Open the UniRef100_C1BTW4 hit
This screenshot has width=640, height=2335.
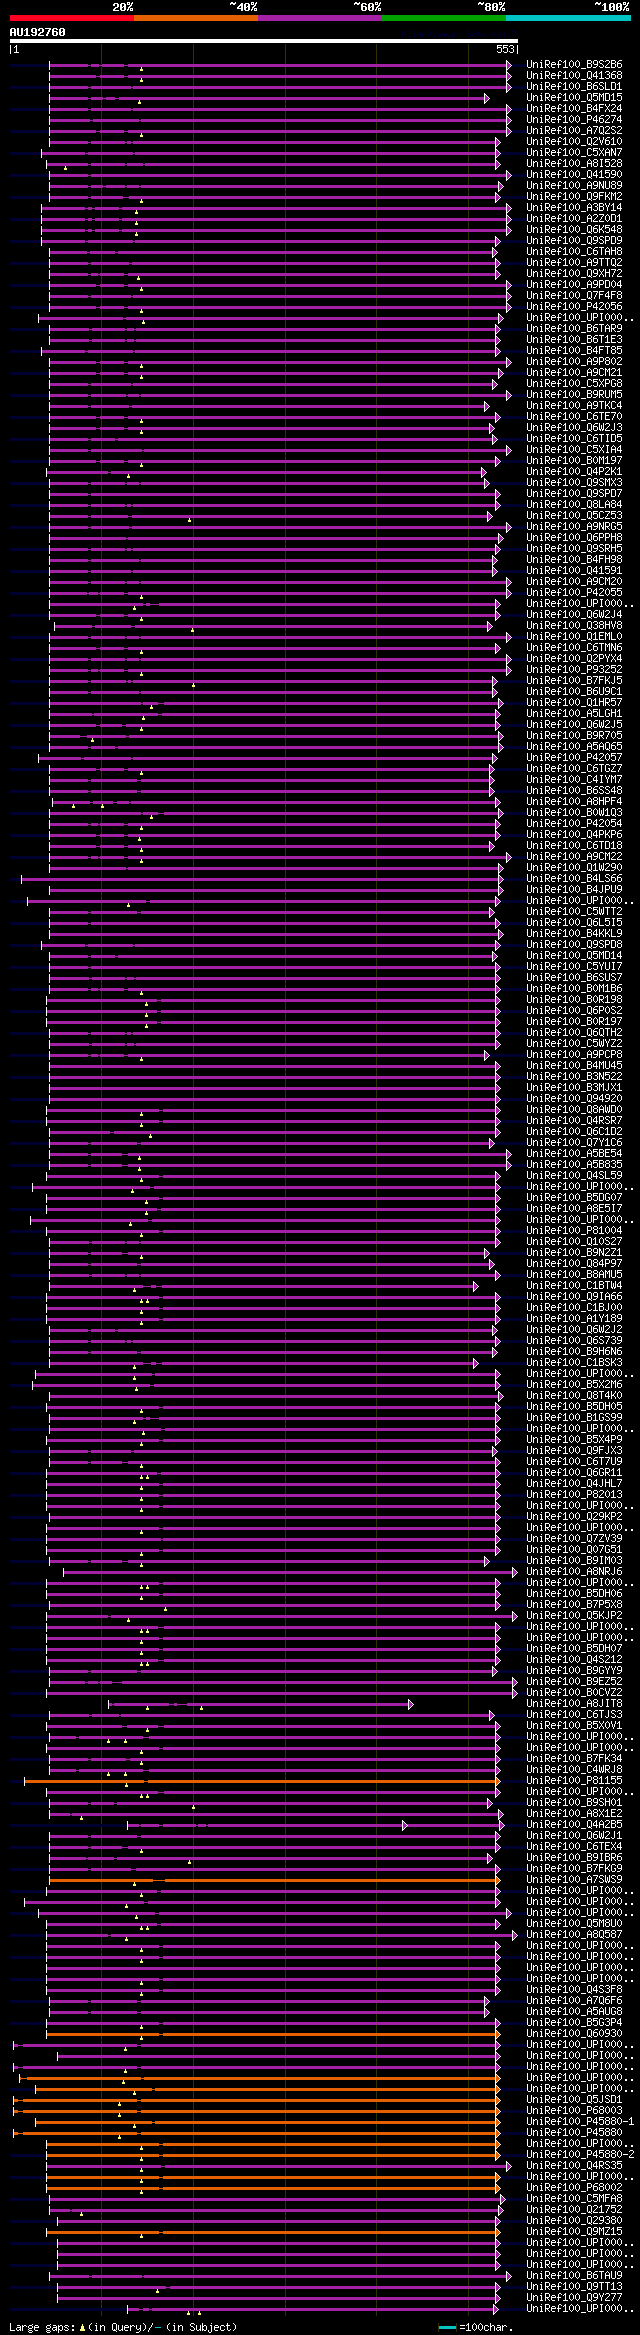click(x=574, y=1286)
